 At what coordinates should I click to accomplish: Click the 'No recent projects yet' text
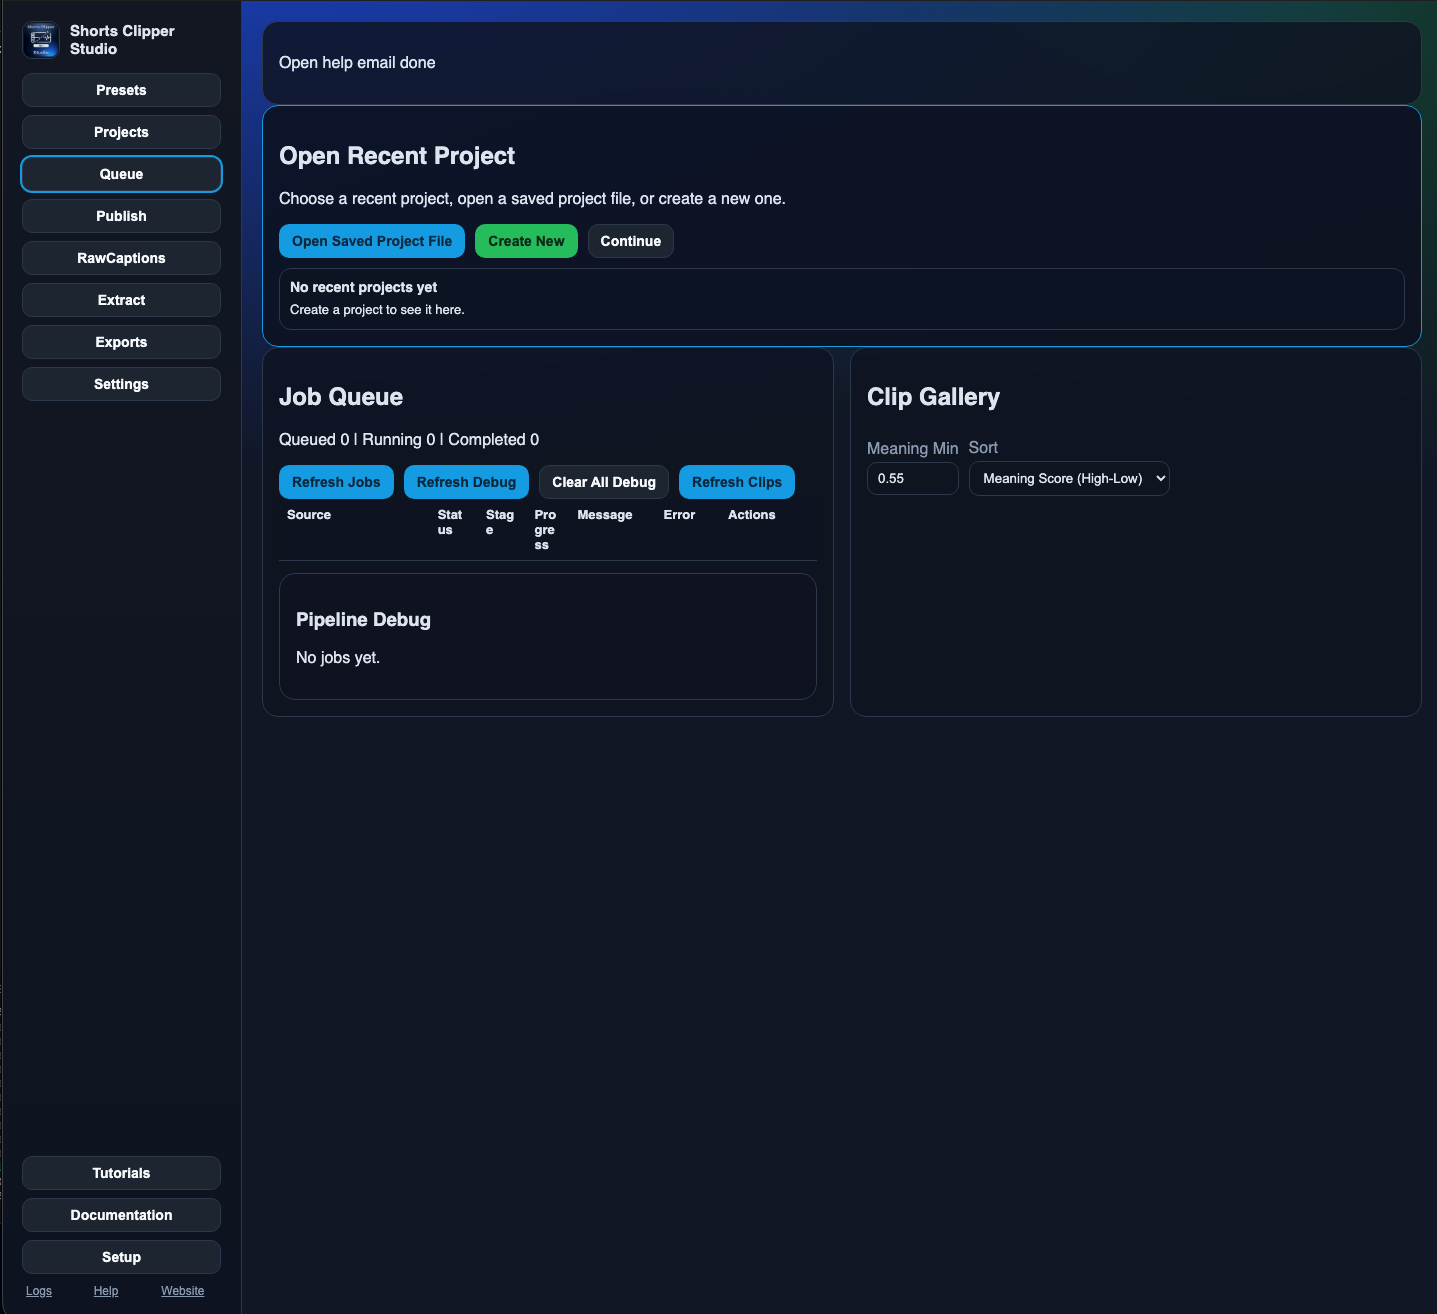[x=363, y=287]
